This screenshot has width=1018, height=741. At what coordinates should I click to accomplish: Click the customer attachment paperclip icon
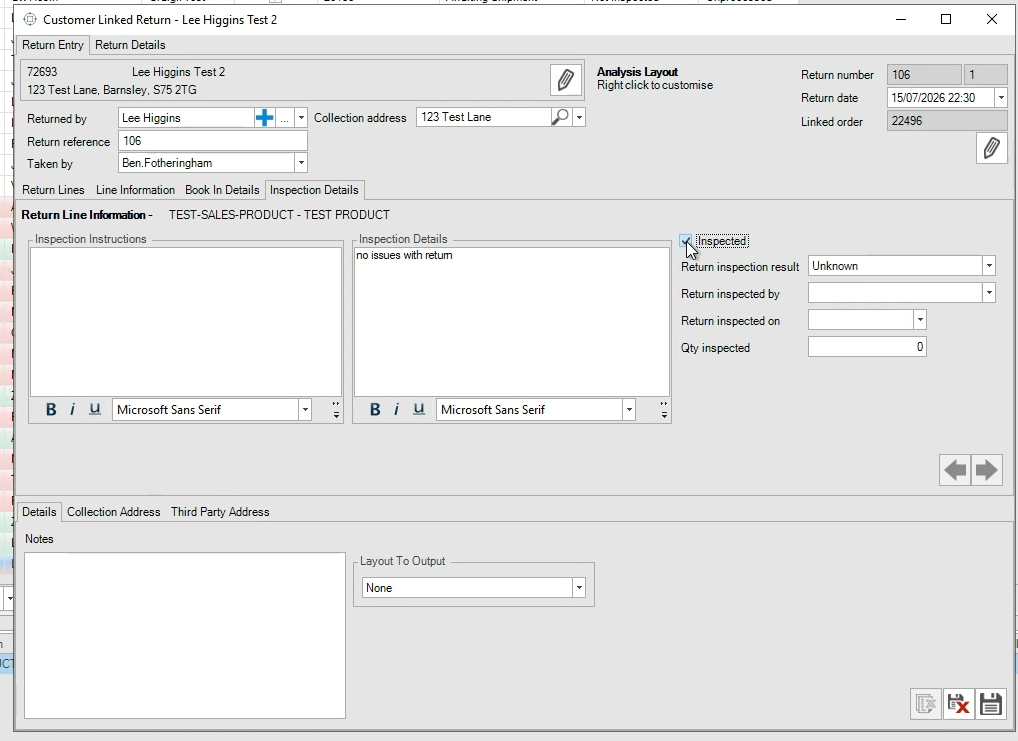(565, 80)
